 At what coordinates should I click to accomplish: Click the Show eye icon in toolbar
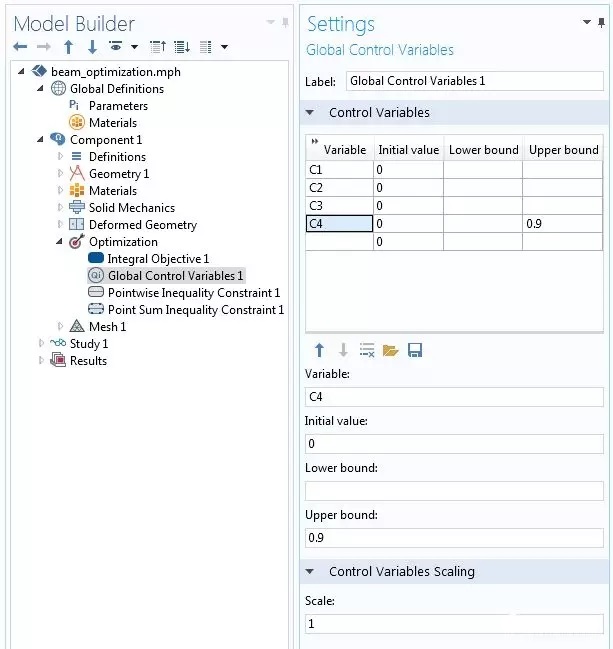116,46
